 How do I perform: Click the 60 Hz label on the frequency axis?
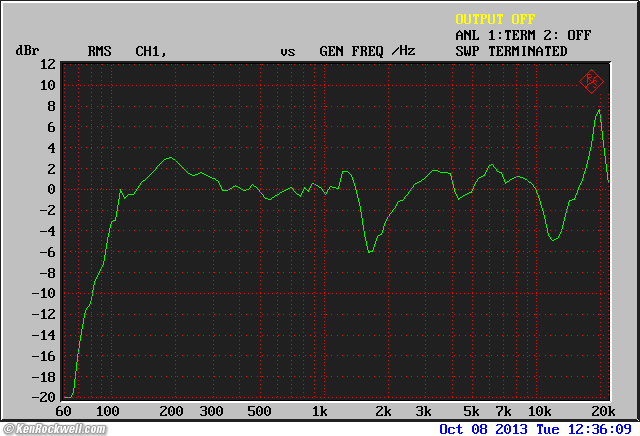tap(65, 411)
